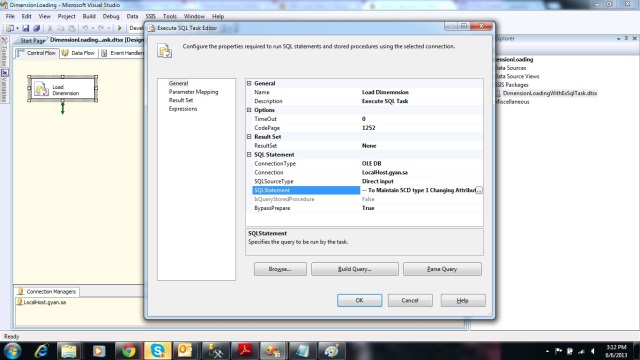Viewport: 640px width, 360px height.
Task: Open Windows Explorer from taskbar
Action: pos(69,351)
